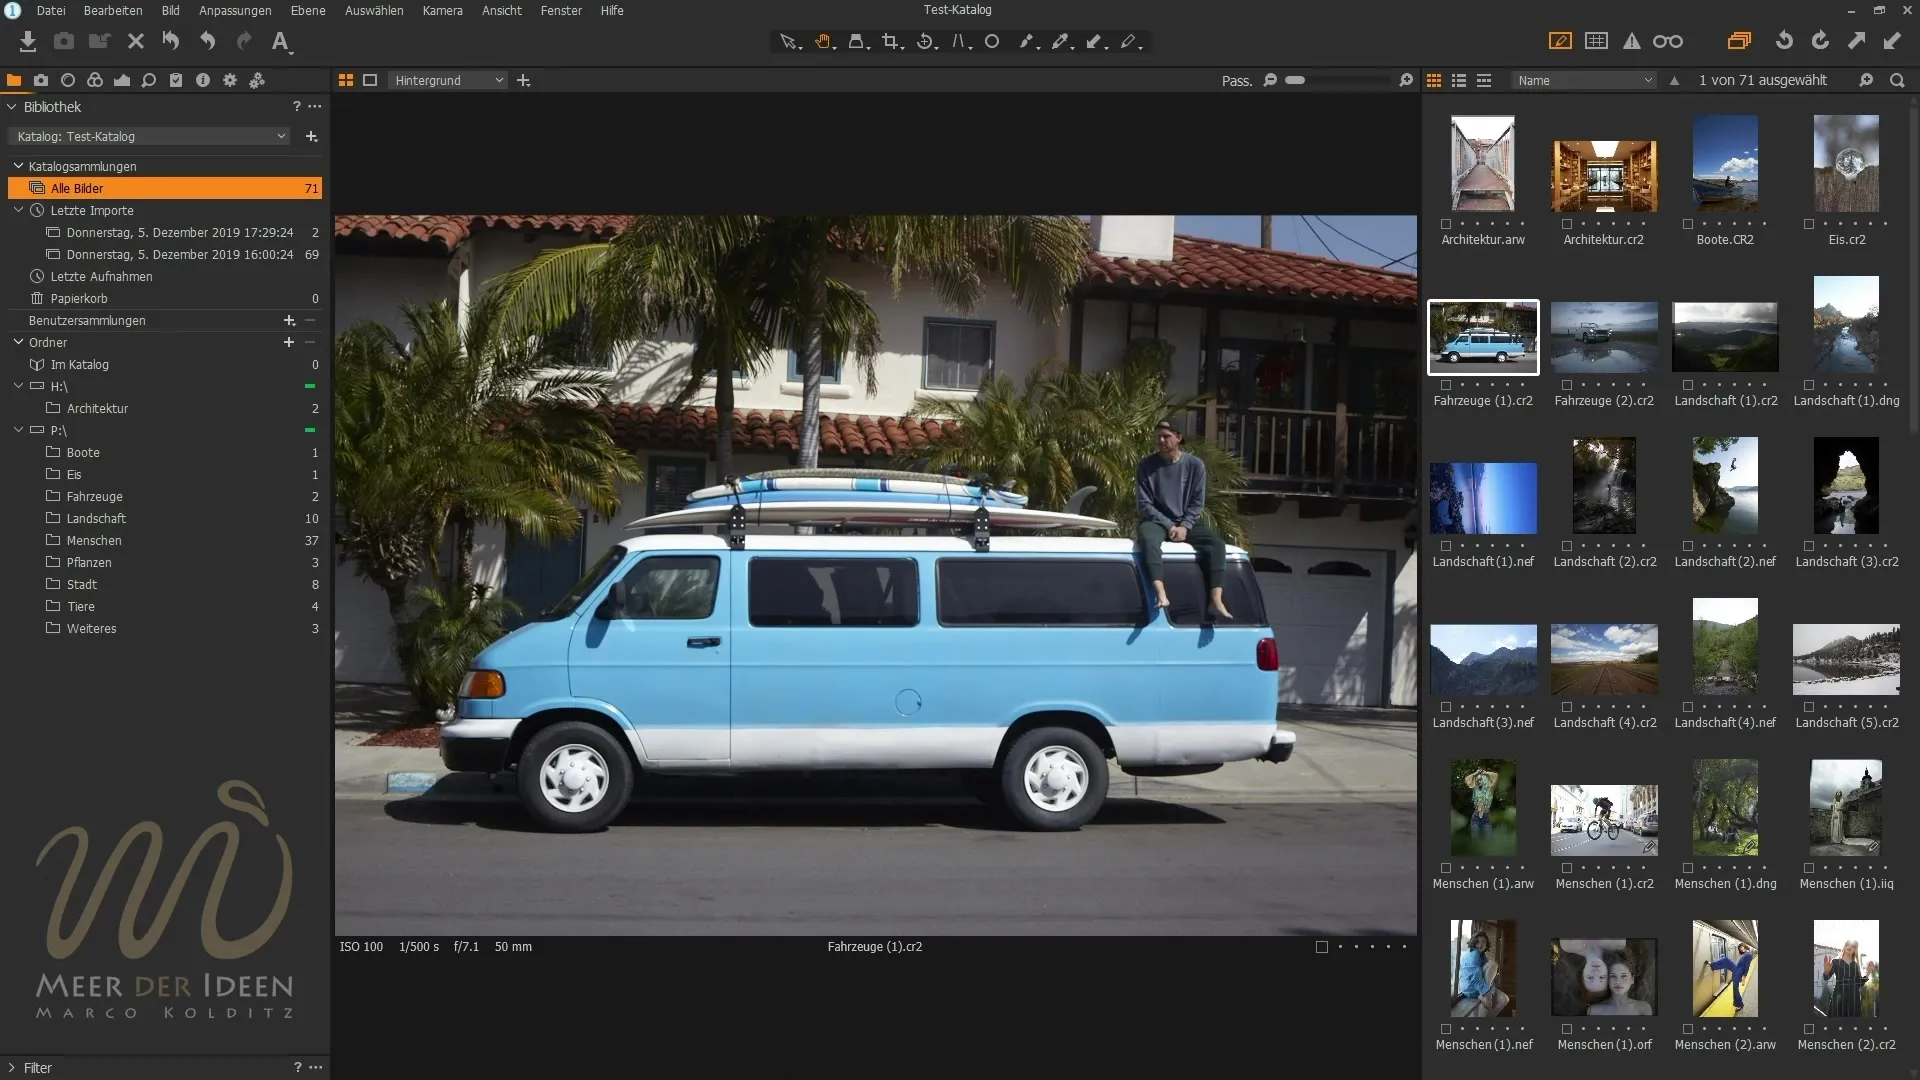Open the Capture camera tool tab
Viewport: 1920px width, 1080px height.
pos(41,80)
